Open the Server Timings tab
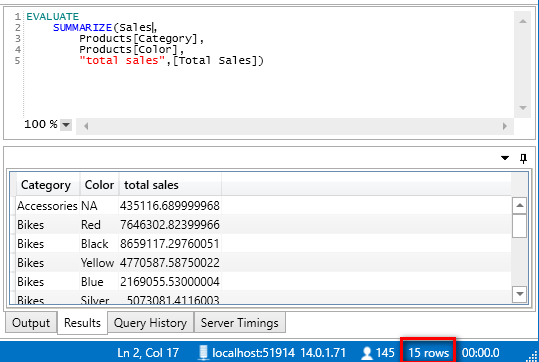This screenshot has width=539, height=362. [x=240, y=322]
